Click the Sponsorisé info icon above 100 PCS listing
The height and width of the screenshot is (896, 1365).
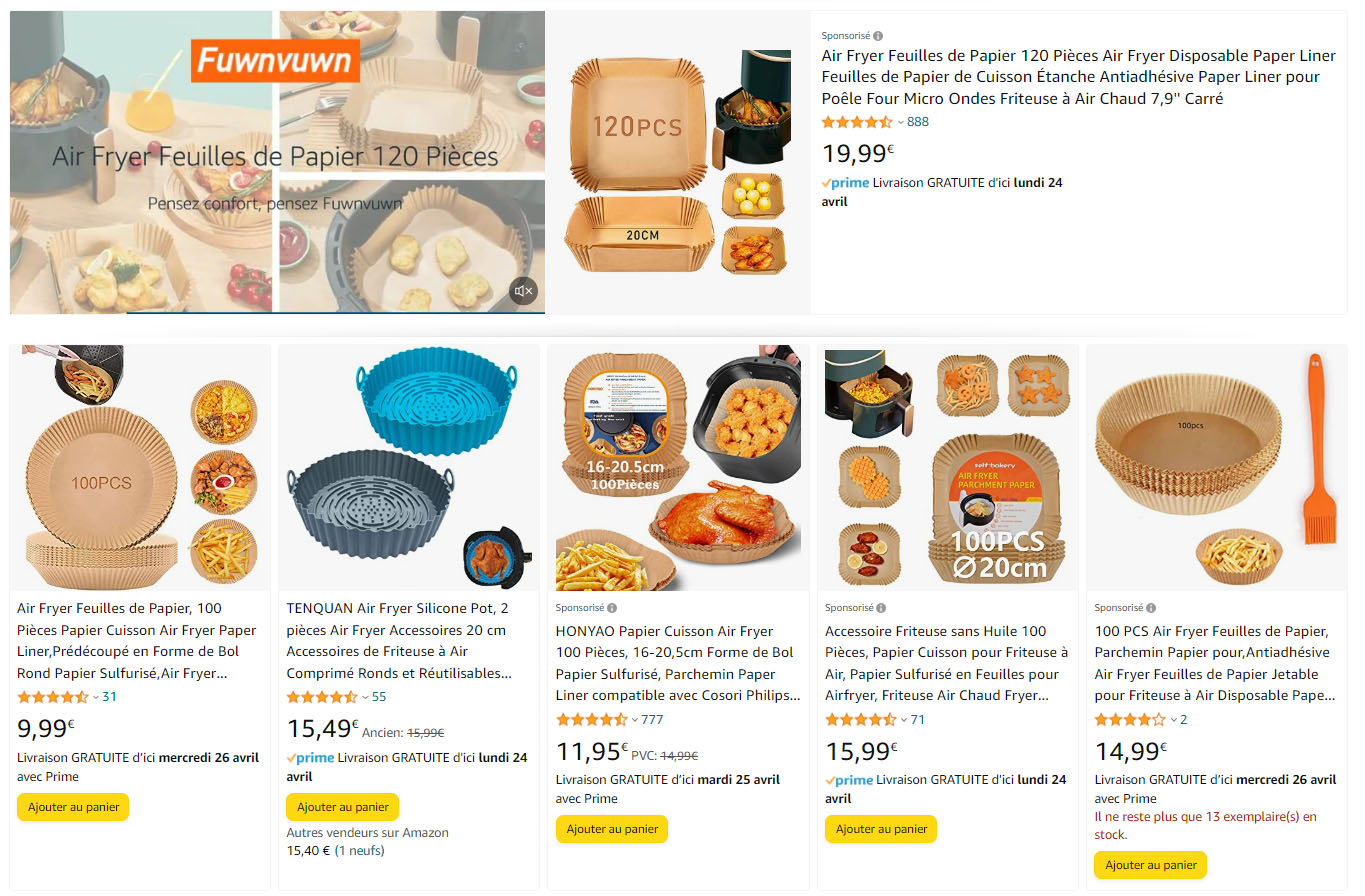click(1151, 608)
